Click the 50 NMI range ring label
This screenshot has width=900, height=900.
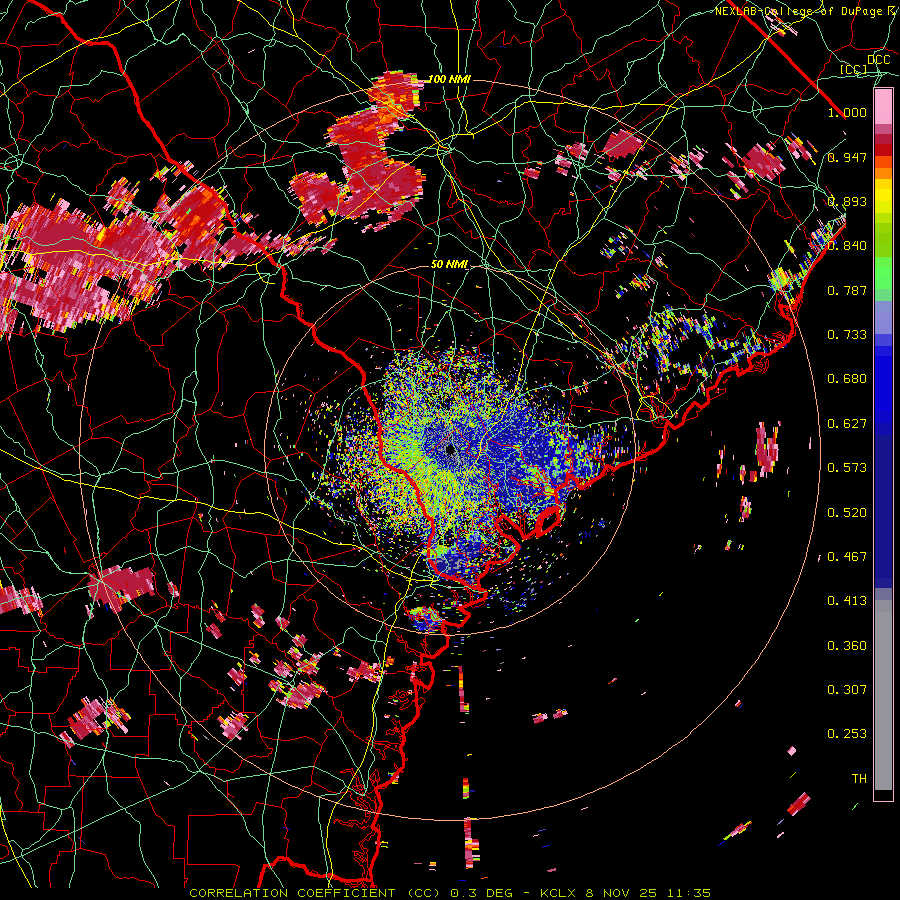449,265
